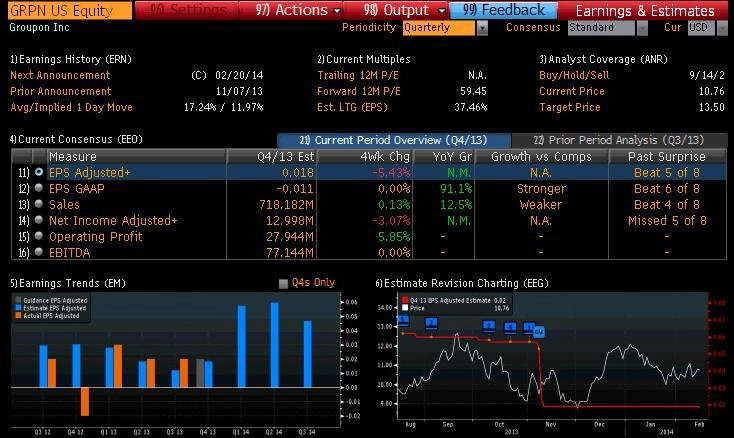
Task: Select the EPS GAAP radio button
Action: point(39,188)
